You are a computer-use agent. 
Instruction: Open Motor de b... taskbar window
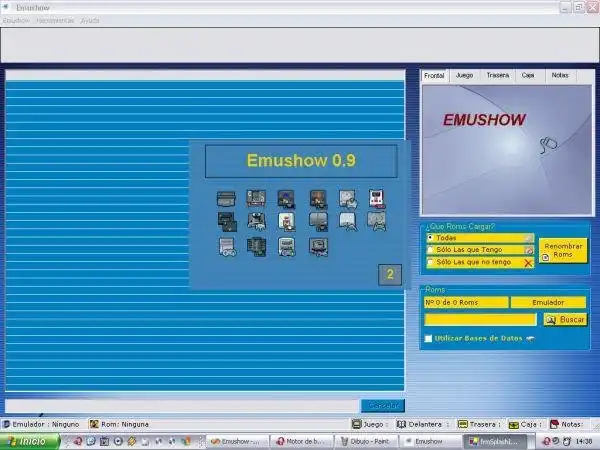pos(302,442)
